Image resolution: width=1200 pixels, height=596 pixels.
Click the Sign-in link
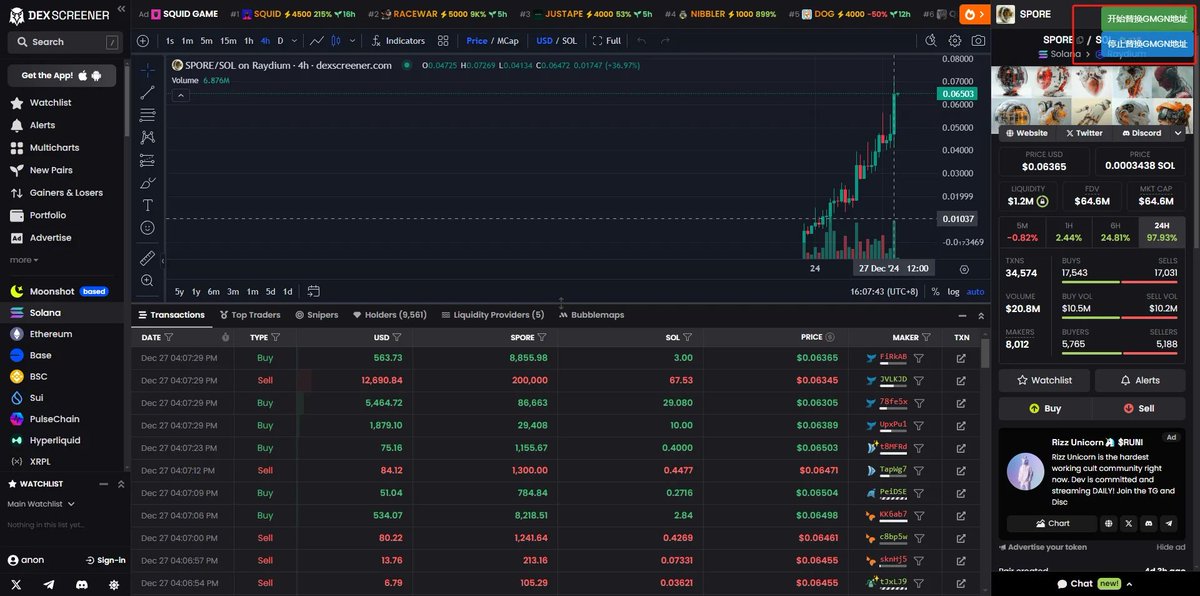pyautogui.click(x=105, y=560)
